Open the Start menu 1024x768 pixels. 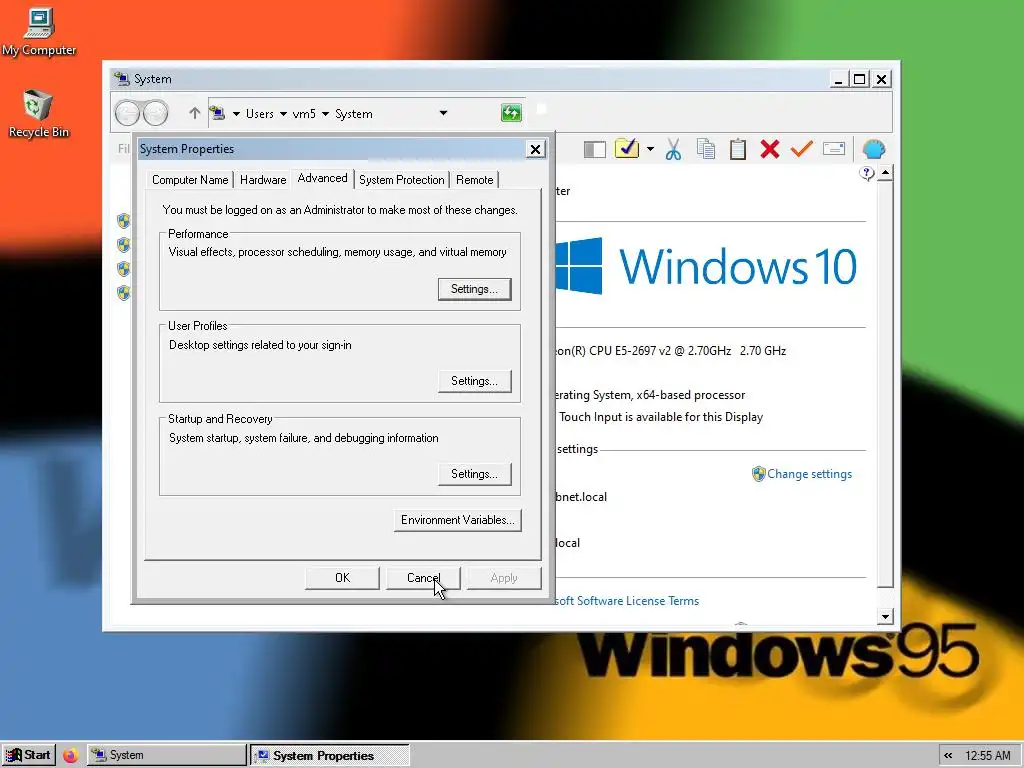point(29,755)
